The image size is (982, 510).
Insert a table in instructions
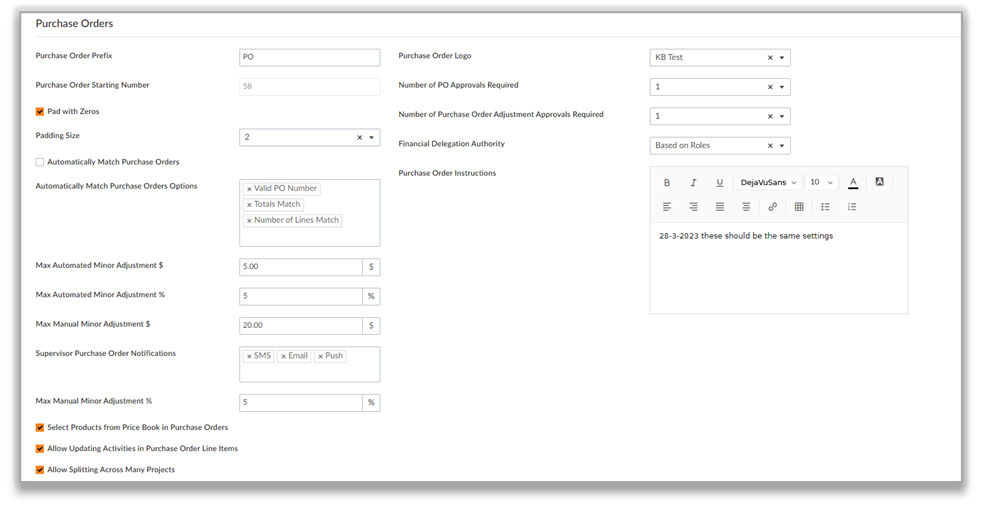[799, 207]
